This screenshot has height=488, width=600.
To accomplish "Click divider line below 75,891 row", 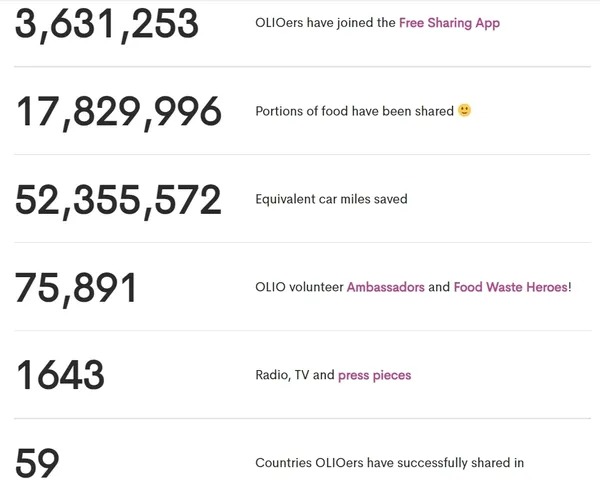I will point(302,331).
